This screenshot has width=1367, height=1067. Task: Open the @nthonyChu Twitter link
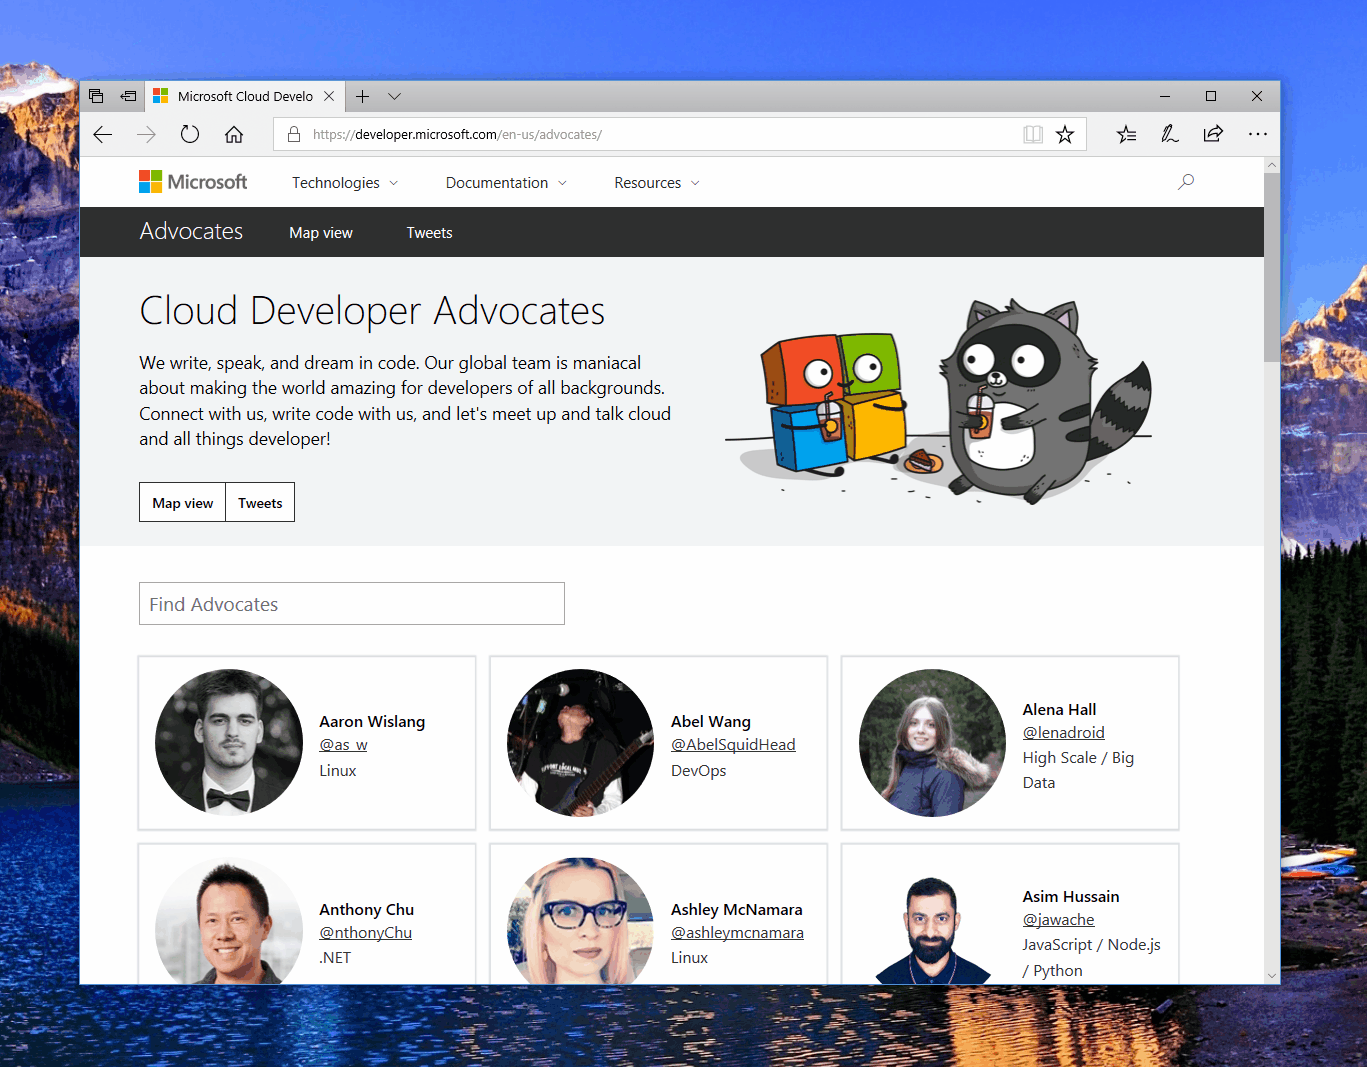365,933
